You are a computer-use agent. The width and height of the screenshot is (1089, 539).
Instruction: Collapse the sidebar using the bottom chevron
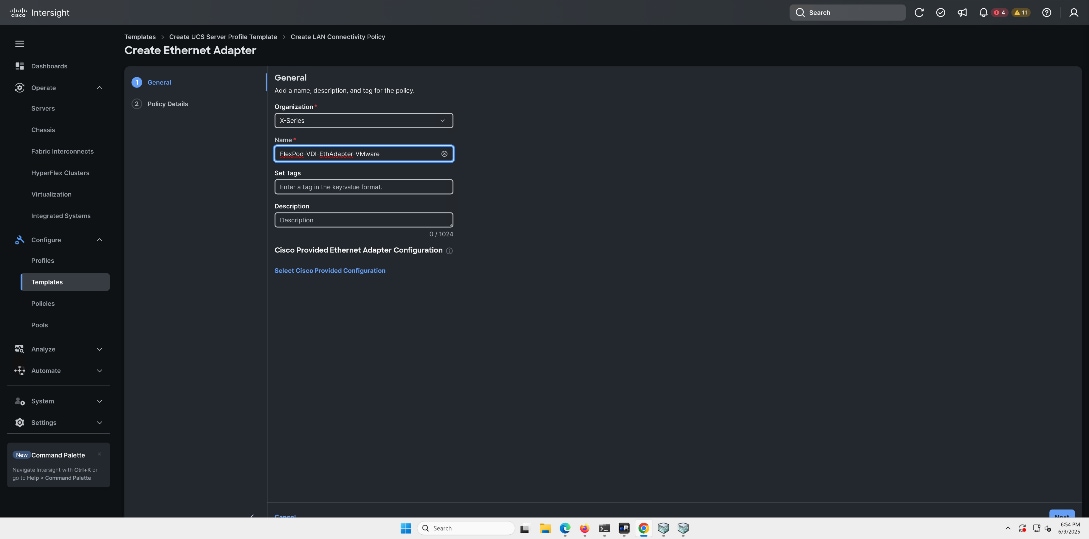coord(252,516)
